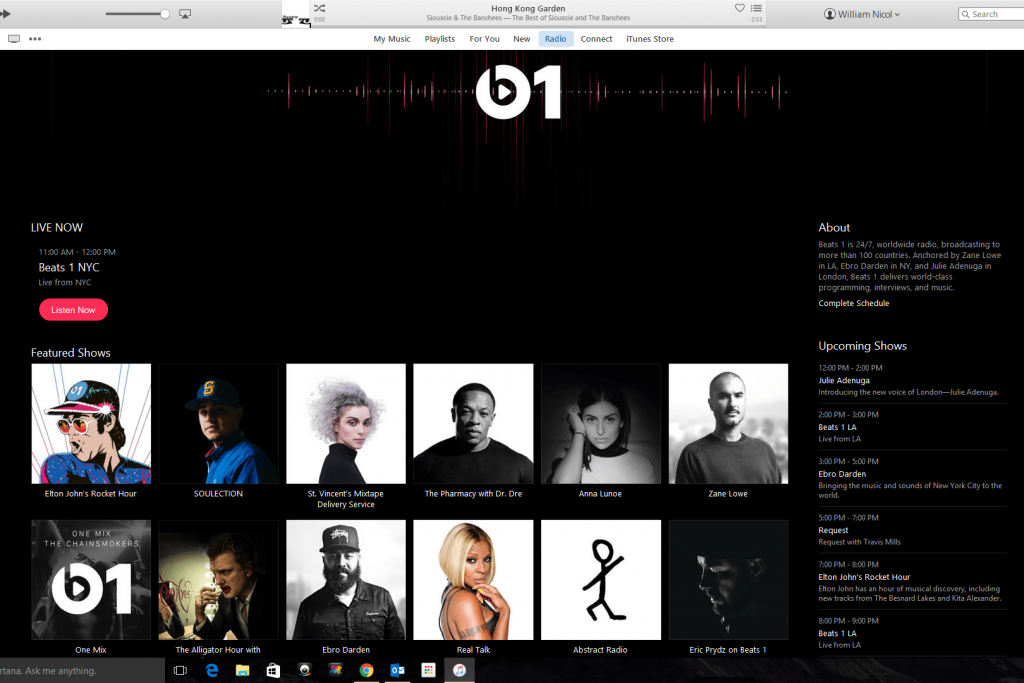Image resolution: width=1024 pixels, height=683 pixels.
Task: Open the SOULECTION show artwork
Action: click(x=219, y=424)
